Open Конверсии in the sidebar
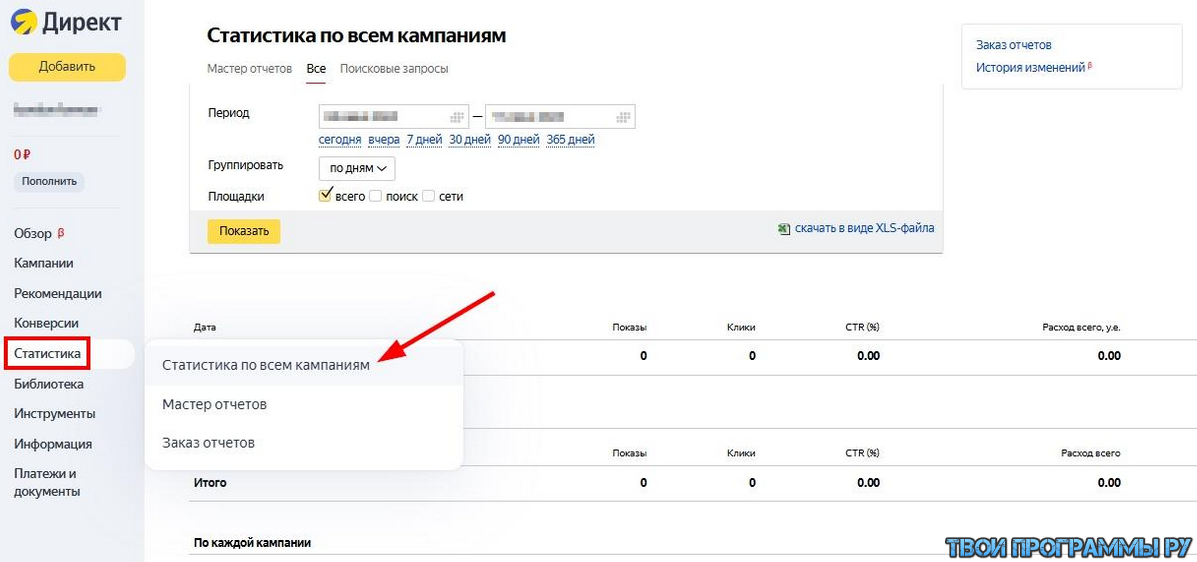Viewport: 1197px width, 562px height. [x=46, y=323]
